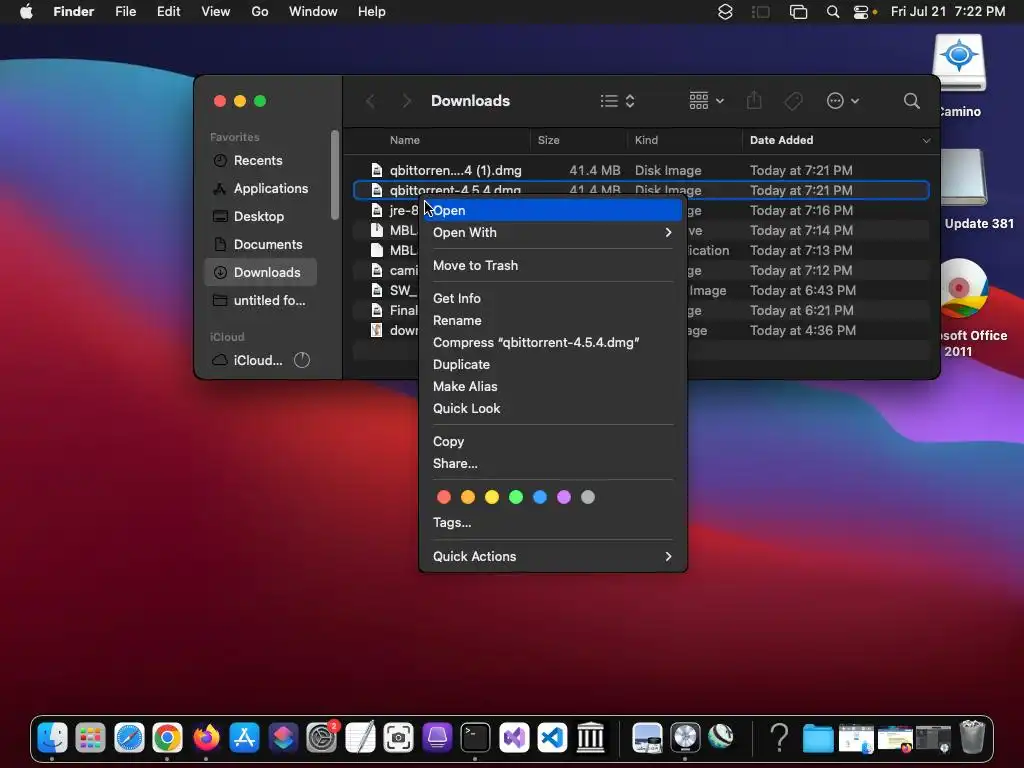Choose Rename in context menu
This screenshot has height=768, width=1024.
[x=552, y=321]
